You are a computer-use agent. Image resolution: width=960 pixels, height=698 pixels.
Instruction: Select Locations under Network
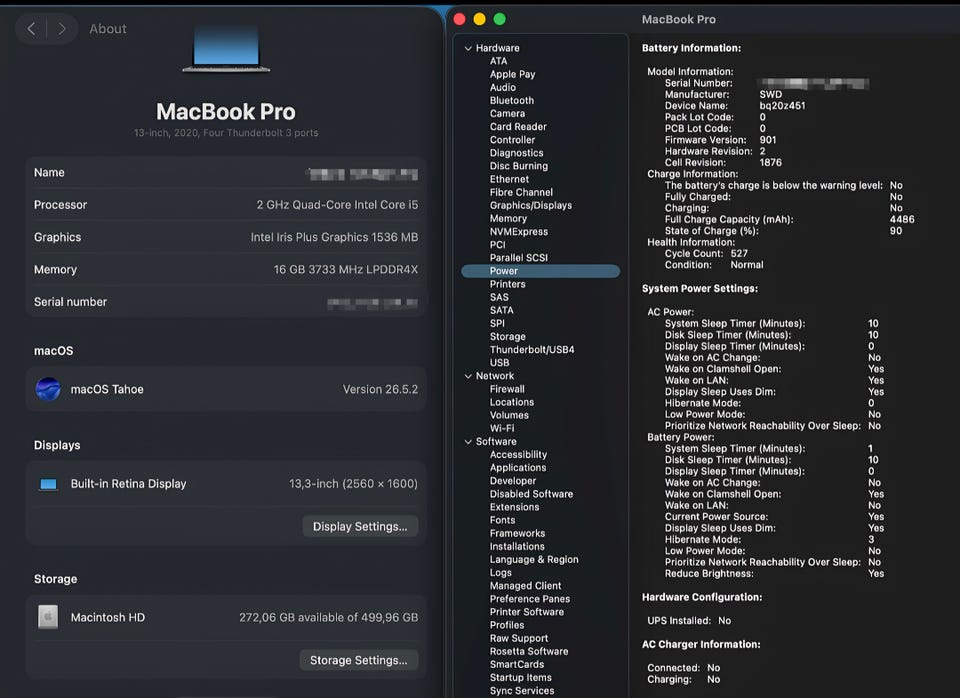coord(512,402)
